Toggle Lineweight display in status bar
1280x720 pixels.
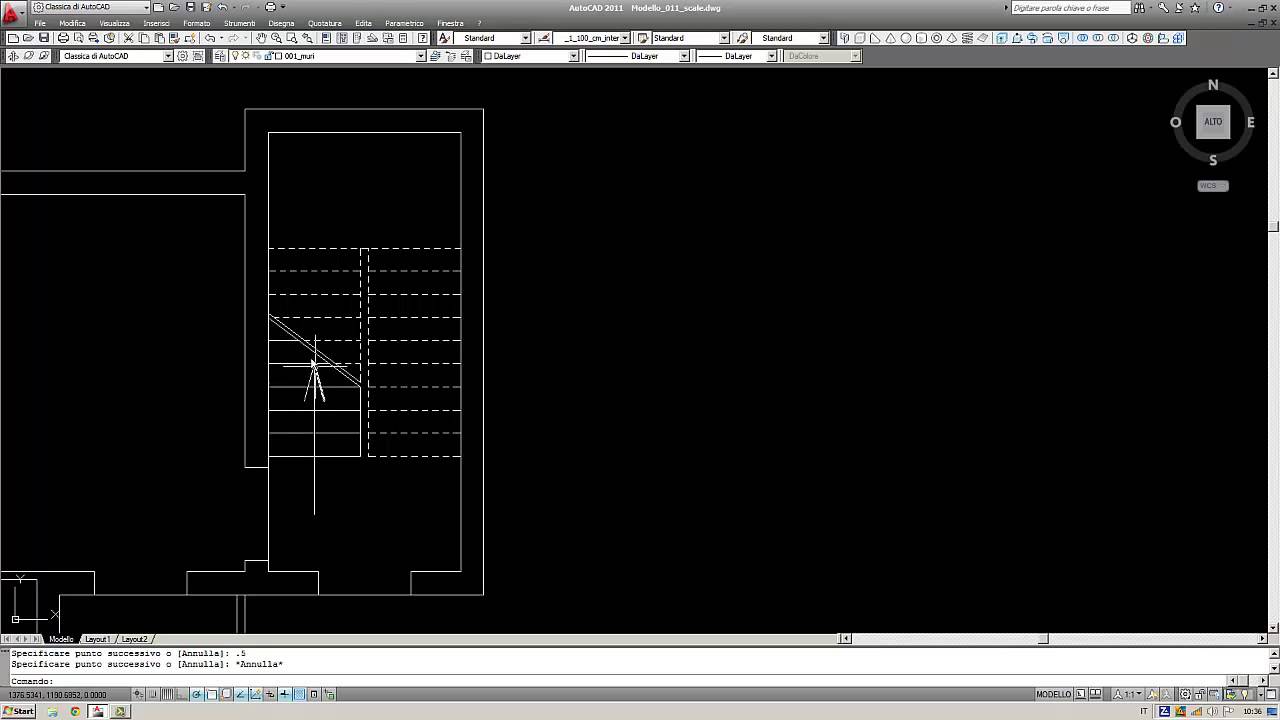coord(285,694)
